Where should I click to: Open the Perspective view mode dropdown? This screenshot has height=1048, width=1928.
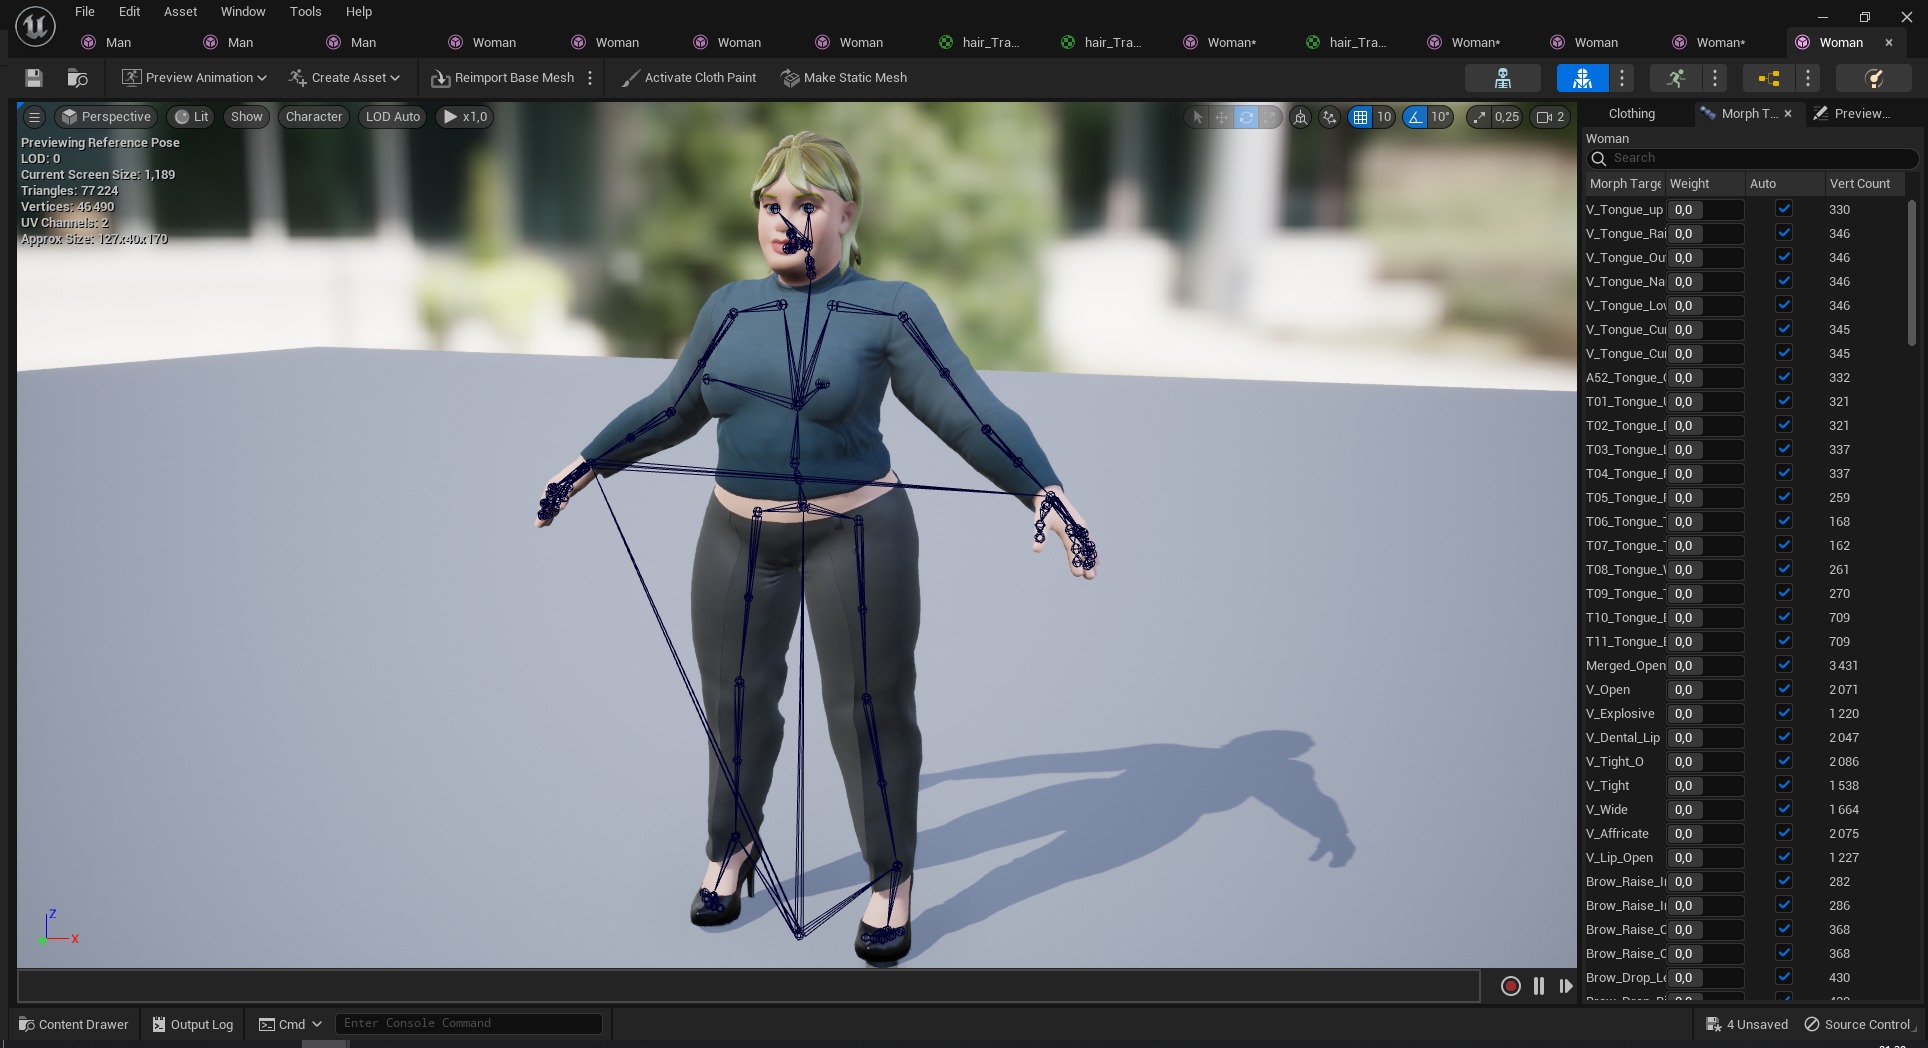tap(106, 117)
